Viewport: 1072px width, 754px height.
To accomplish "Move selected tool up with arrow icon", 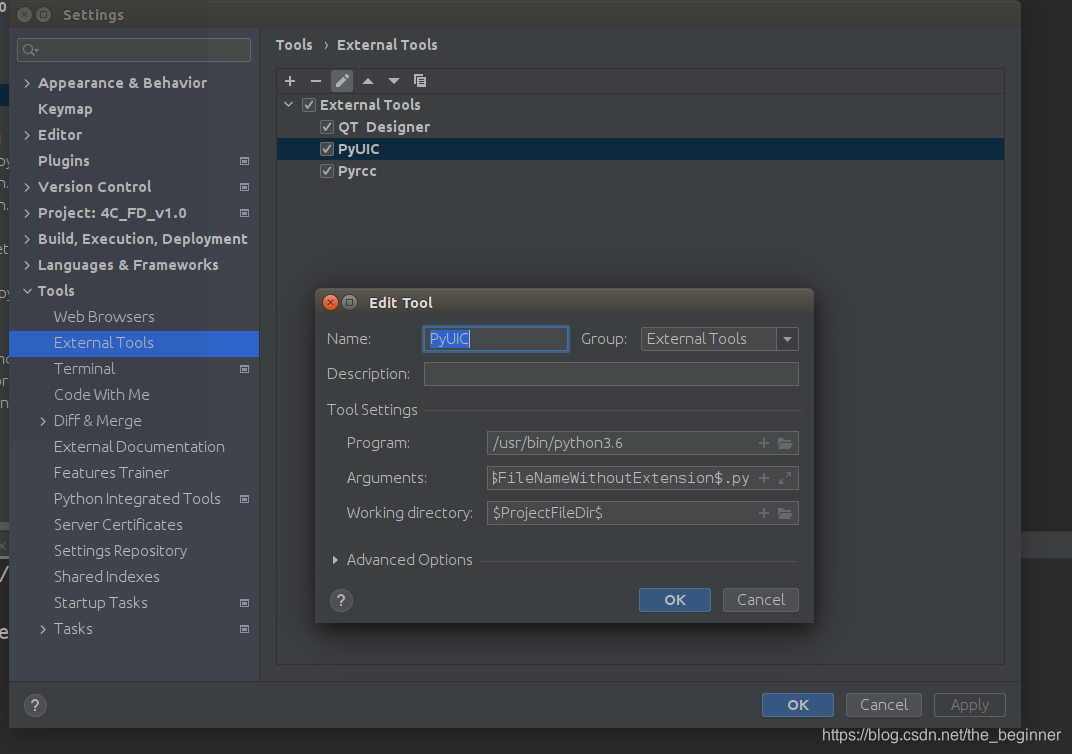I will pos(368,81).
